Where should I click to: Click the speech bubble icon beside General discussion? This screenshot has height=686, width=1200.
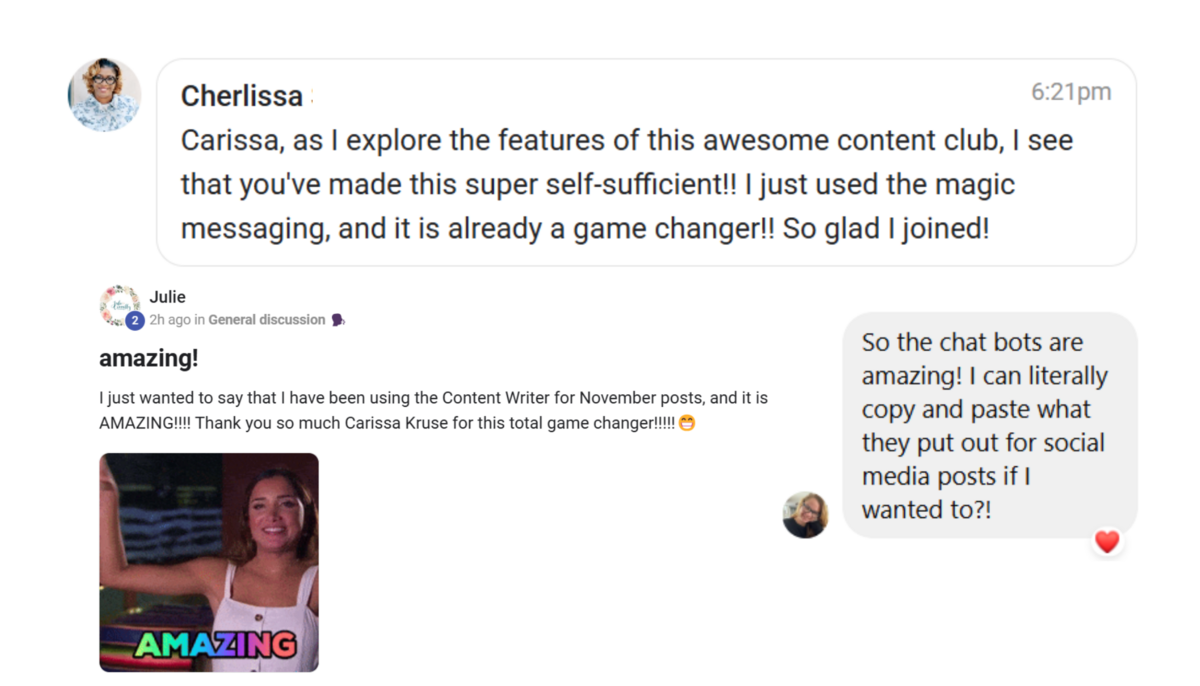(x=338, y=320)
